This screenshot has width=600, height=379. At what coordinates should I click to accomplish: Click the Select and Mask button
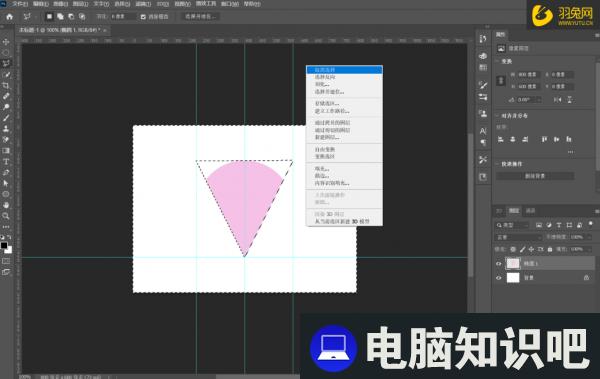(200, 16)
